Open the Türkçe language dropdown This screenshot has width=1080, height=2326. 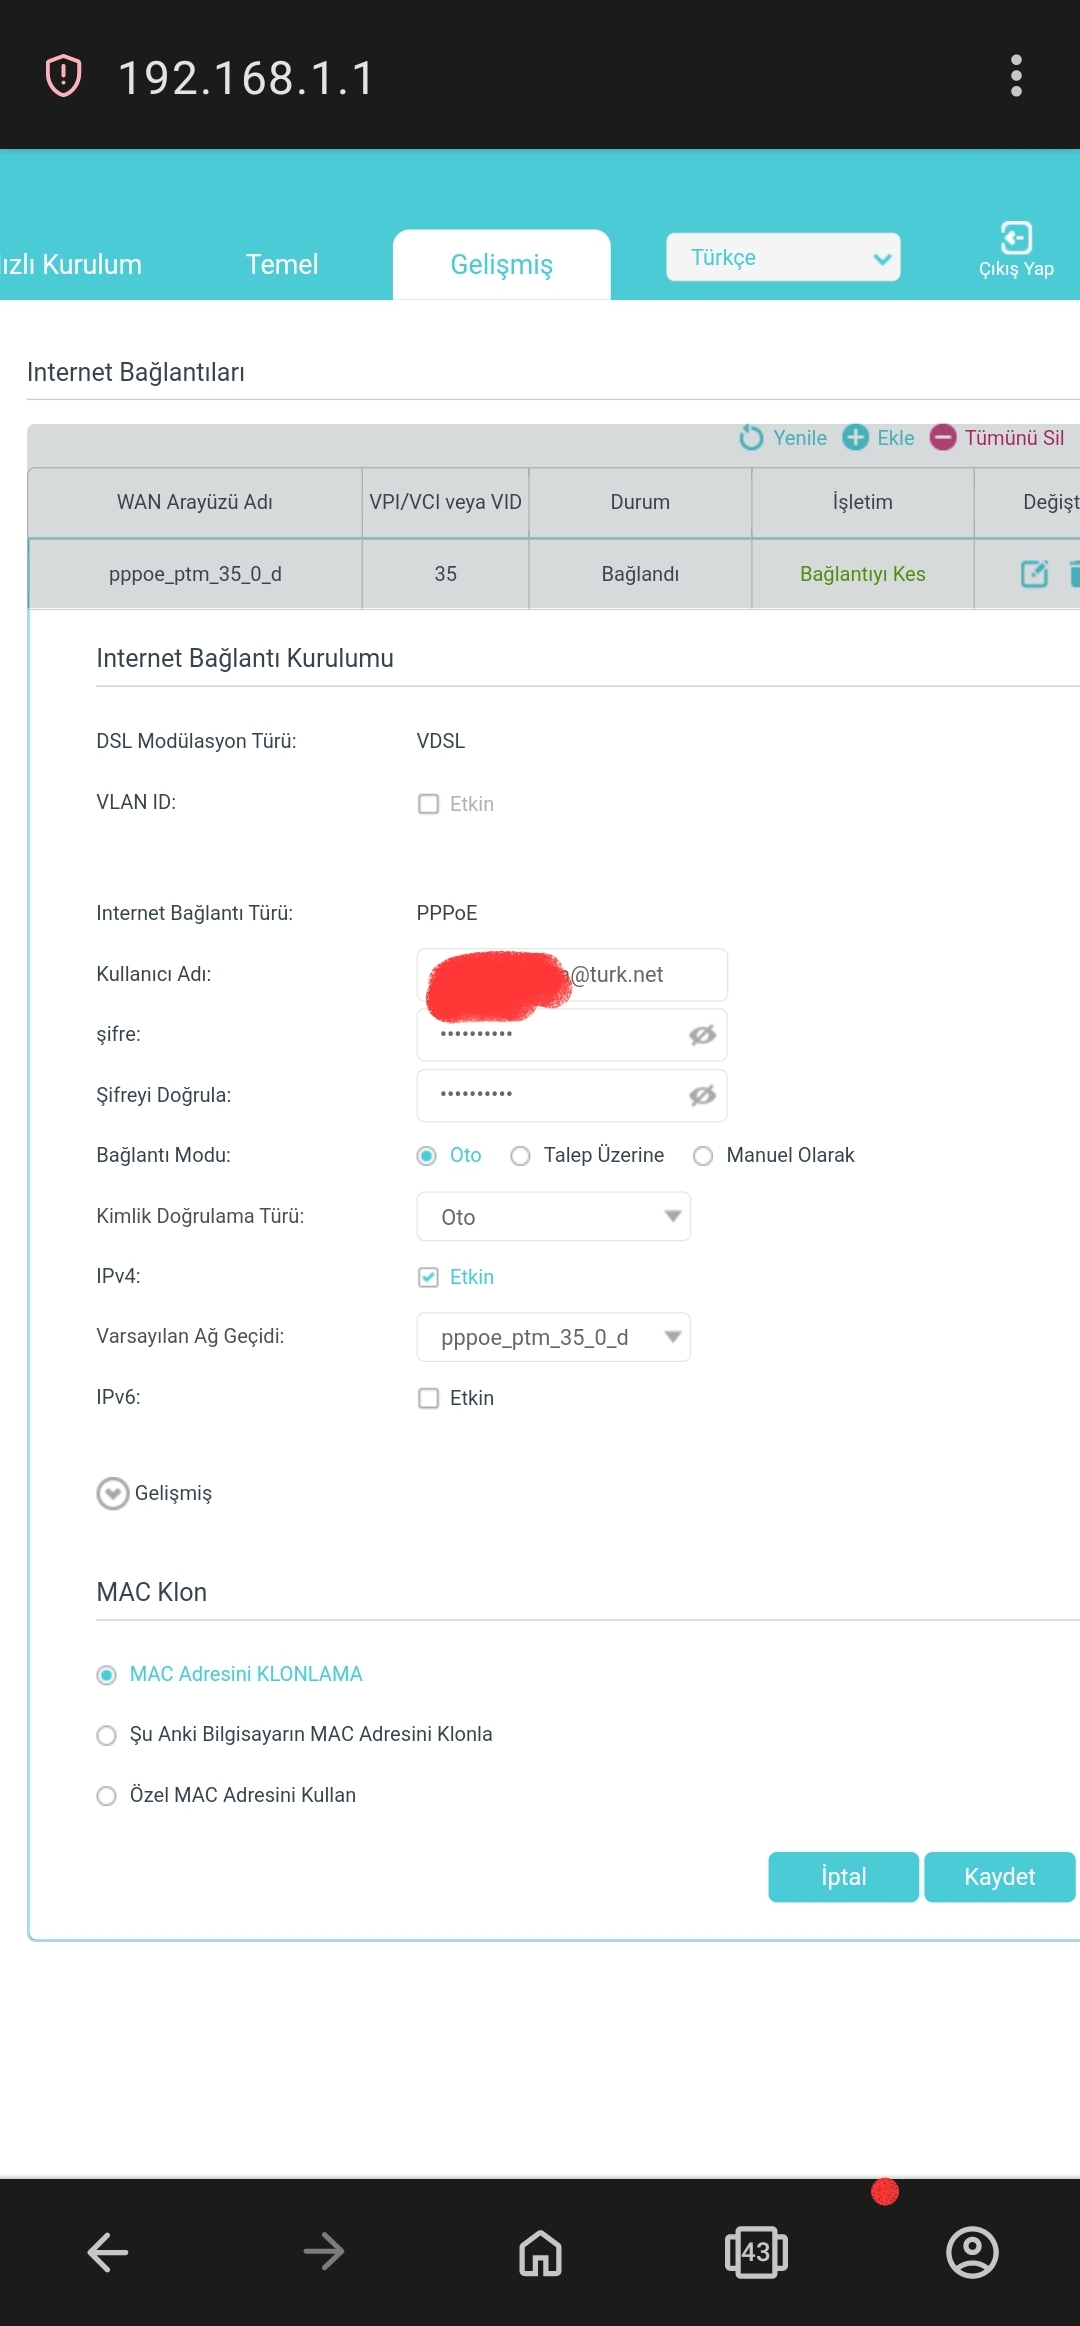[783, 258]
